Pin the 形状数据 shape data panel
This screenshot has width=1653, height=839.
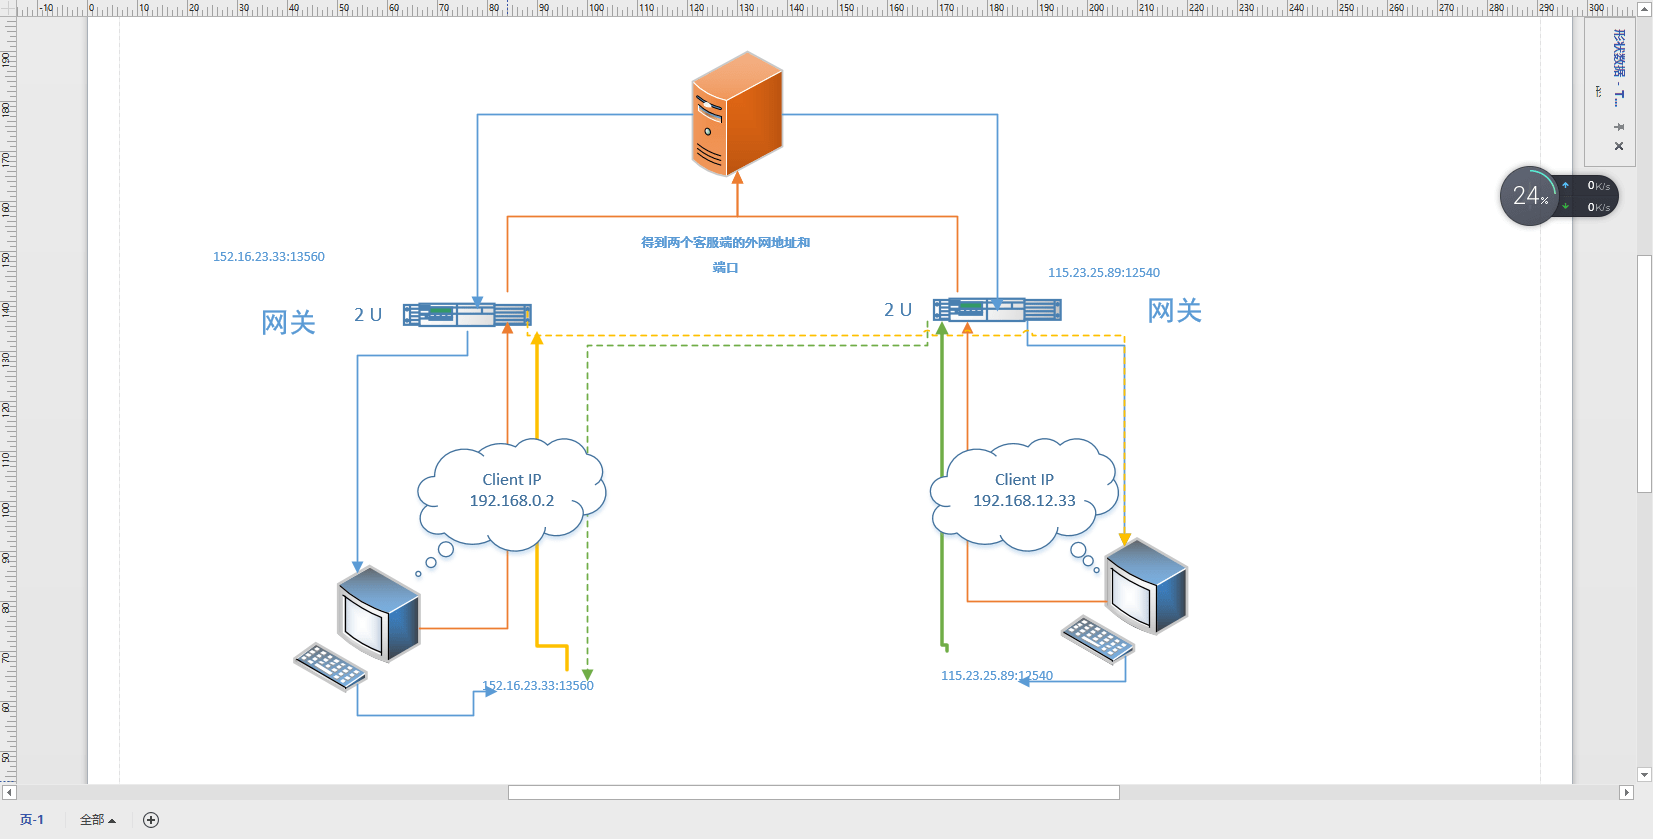[x=1619, y=127]
